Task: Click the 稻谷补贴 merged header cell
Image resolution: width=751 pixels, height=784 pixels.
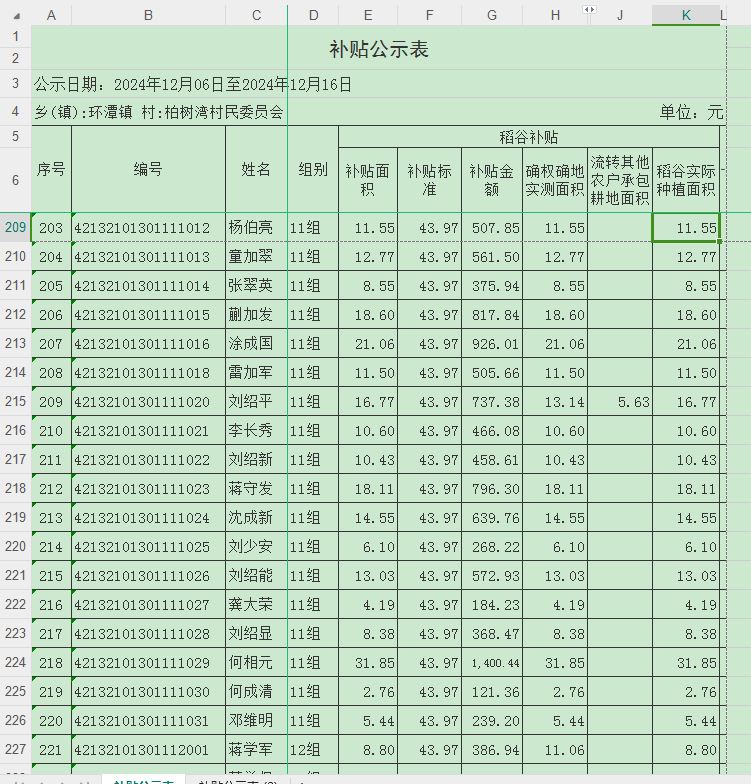Action: coord(528,137)
